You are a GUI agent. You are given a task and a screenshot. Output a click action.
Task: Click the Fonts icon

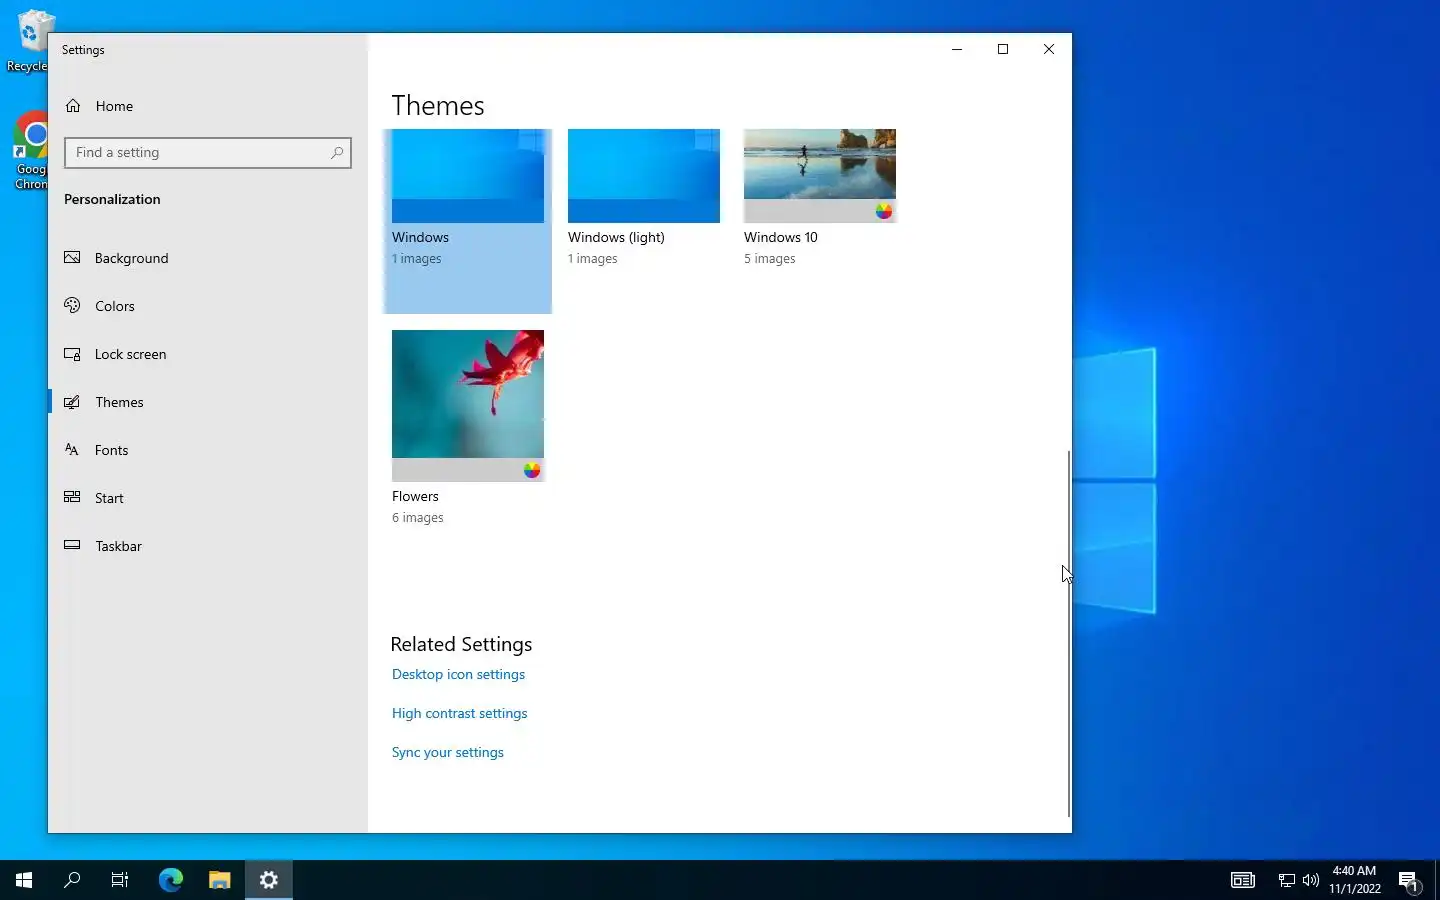72,450
